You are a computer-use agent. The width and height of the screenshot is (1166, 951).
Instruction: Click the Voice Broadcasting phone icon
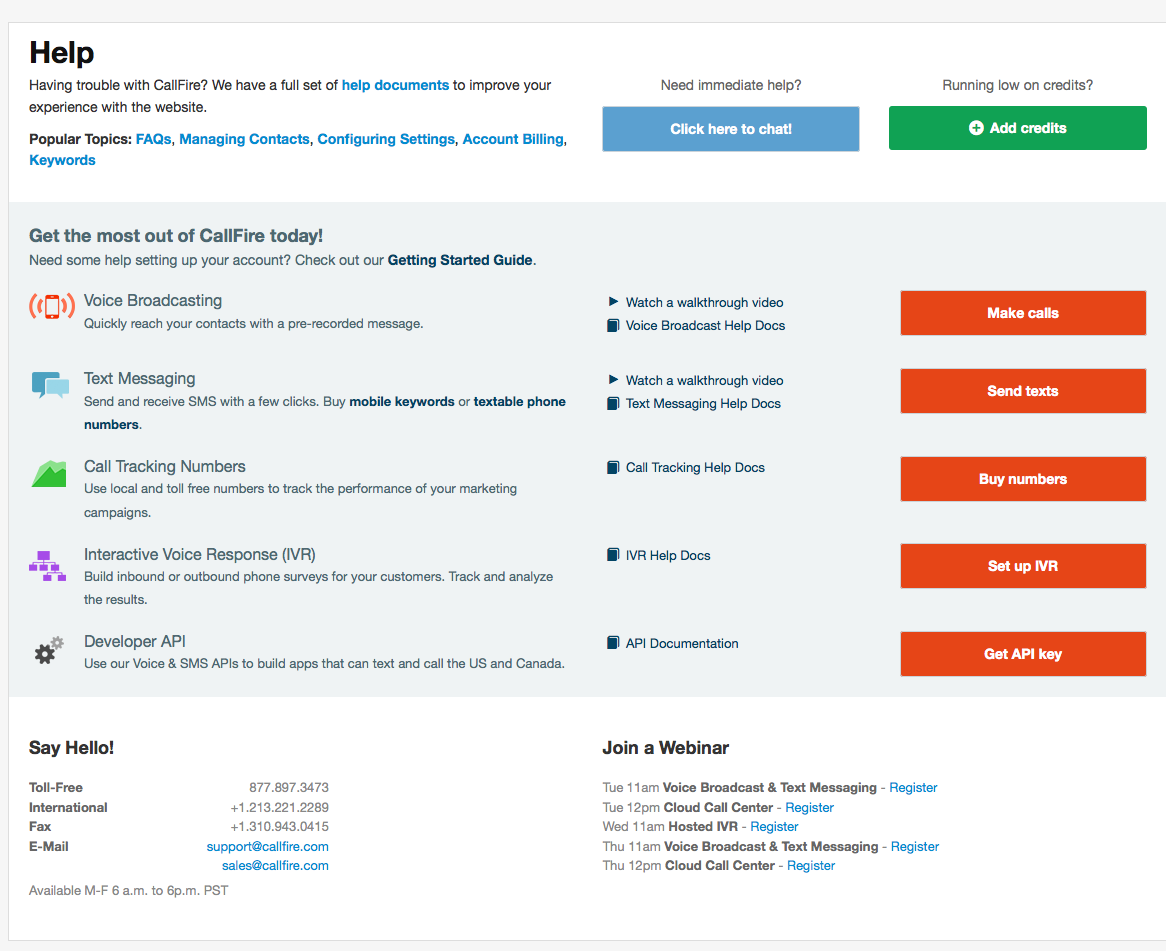tap(51, 306)
